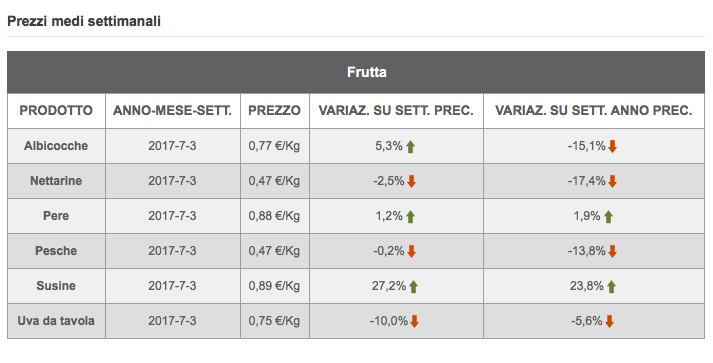This screenshot has height=363, width=713.
Task: Click green arrow next to Pere 1,9%
Action: coord(608,217)
